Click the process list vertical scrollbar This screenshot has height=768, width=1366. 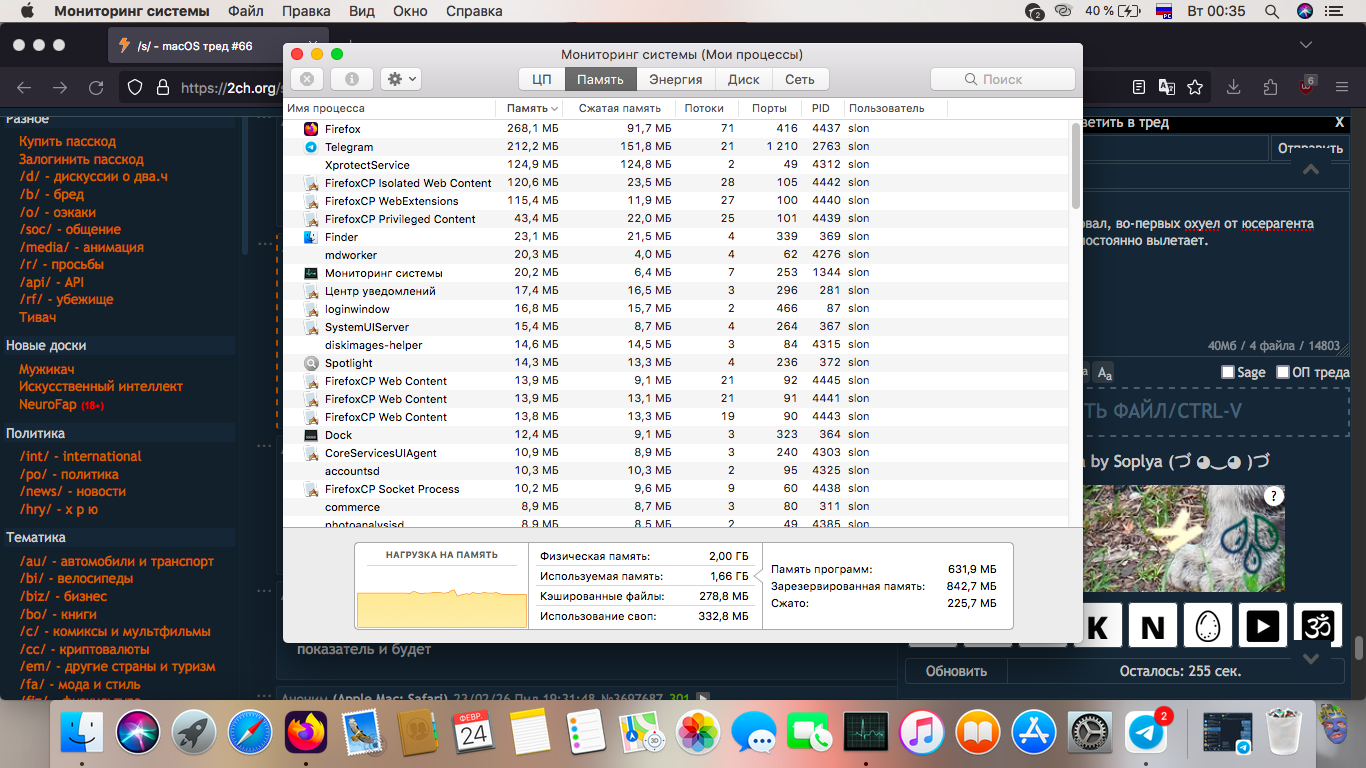pos(1076,160)
